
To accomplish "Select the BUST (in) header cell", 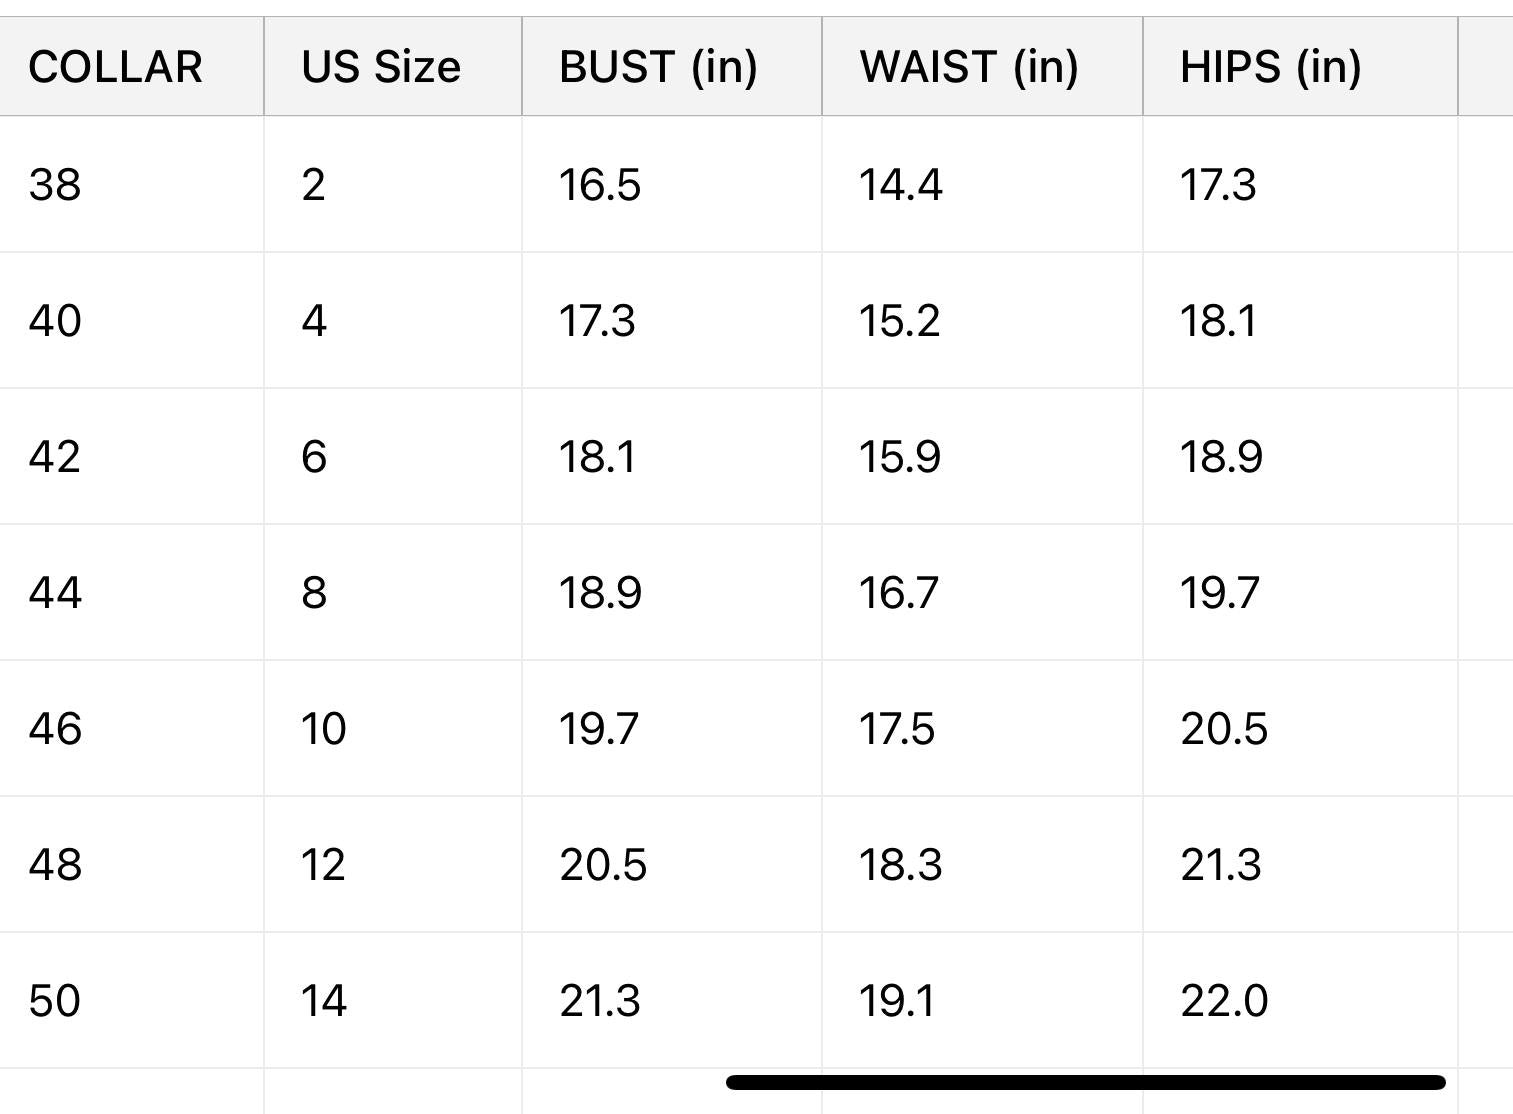I will click(x=658, y=67).
